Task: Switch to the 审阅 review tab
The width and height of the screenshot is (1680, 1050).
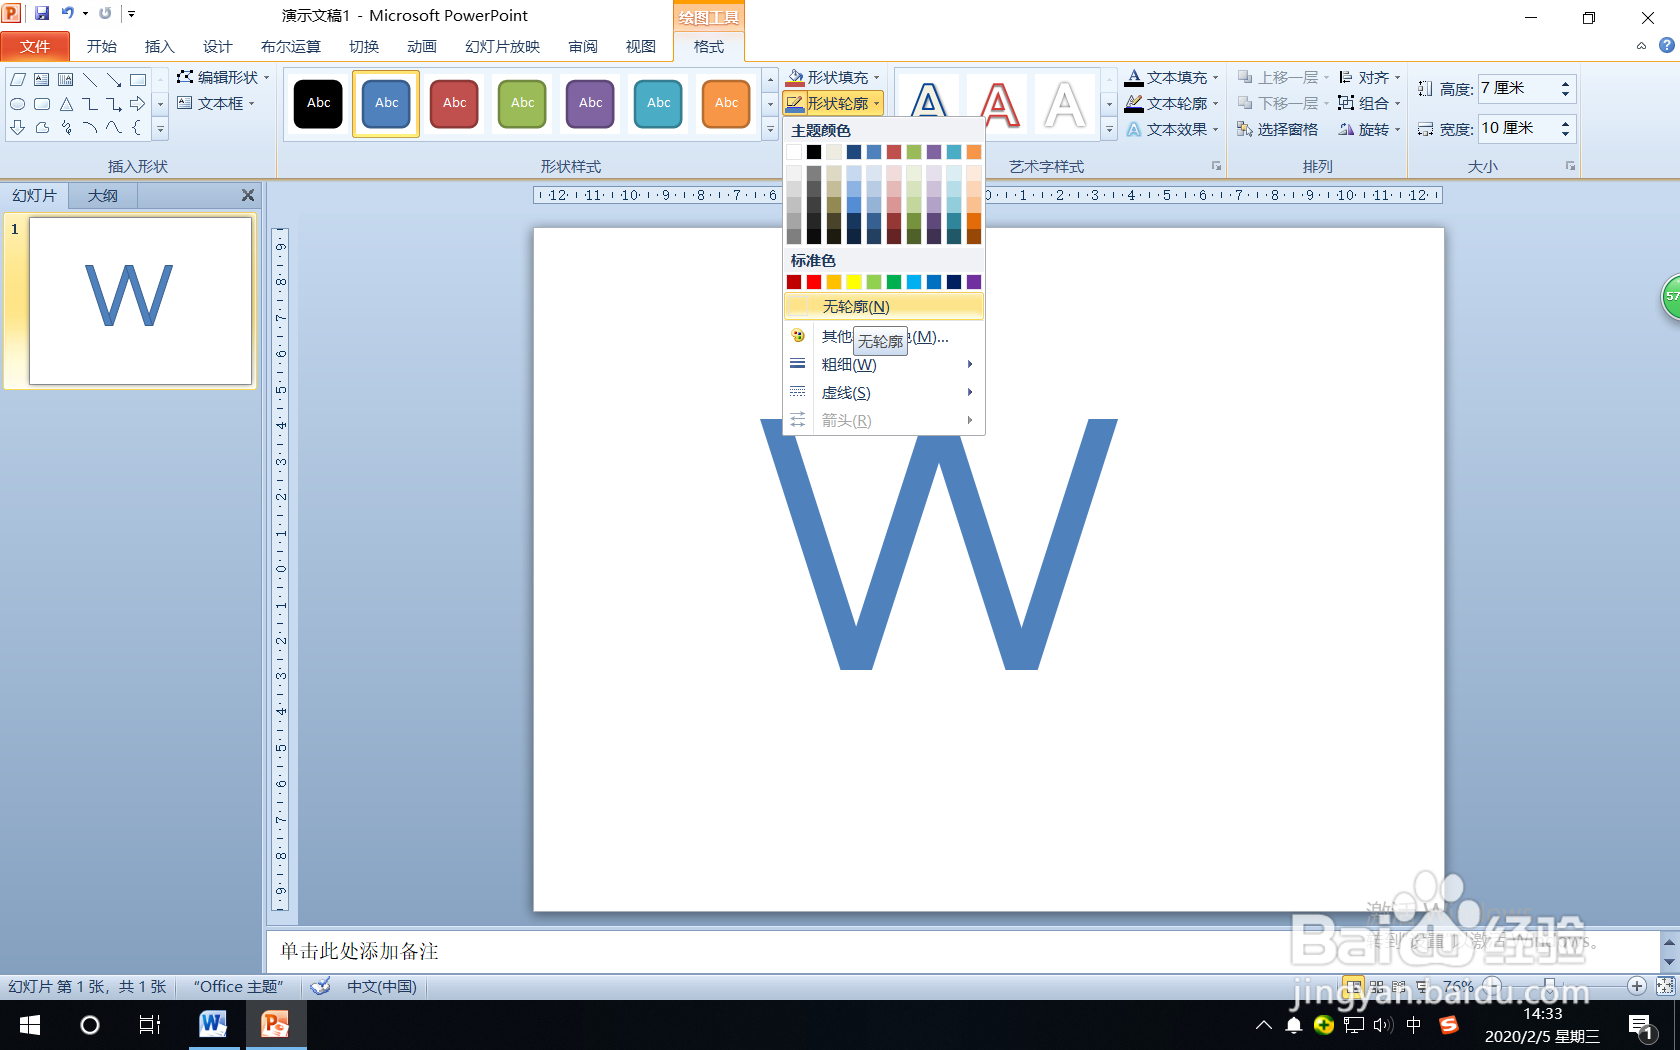Action: click(583, 46)
